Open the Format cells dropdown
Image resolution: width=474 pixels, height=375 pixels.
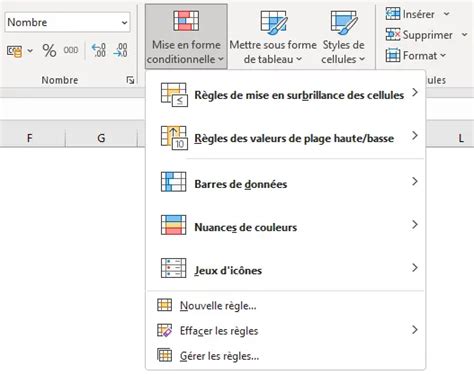(416, 55)
